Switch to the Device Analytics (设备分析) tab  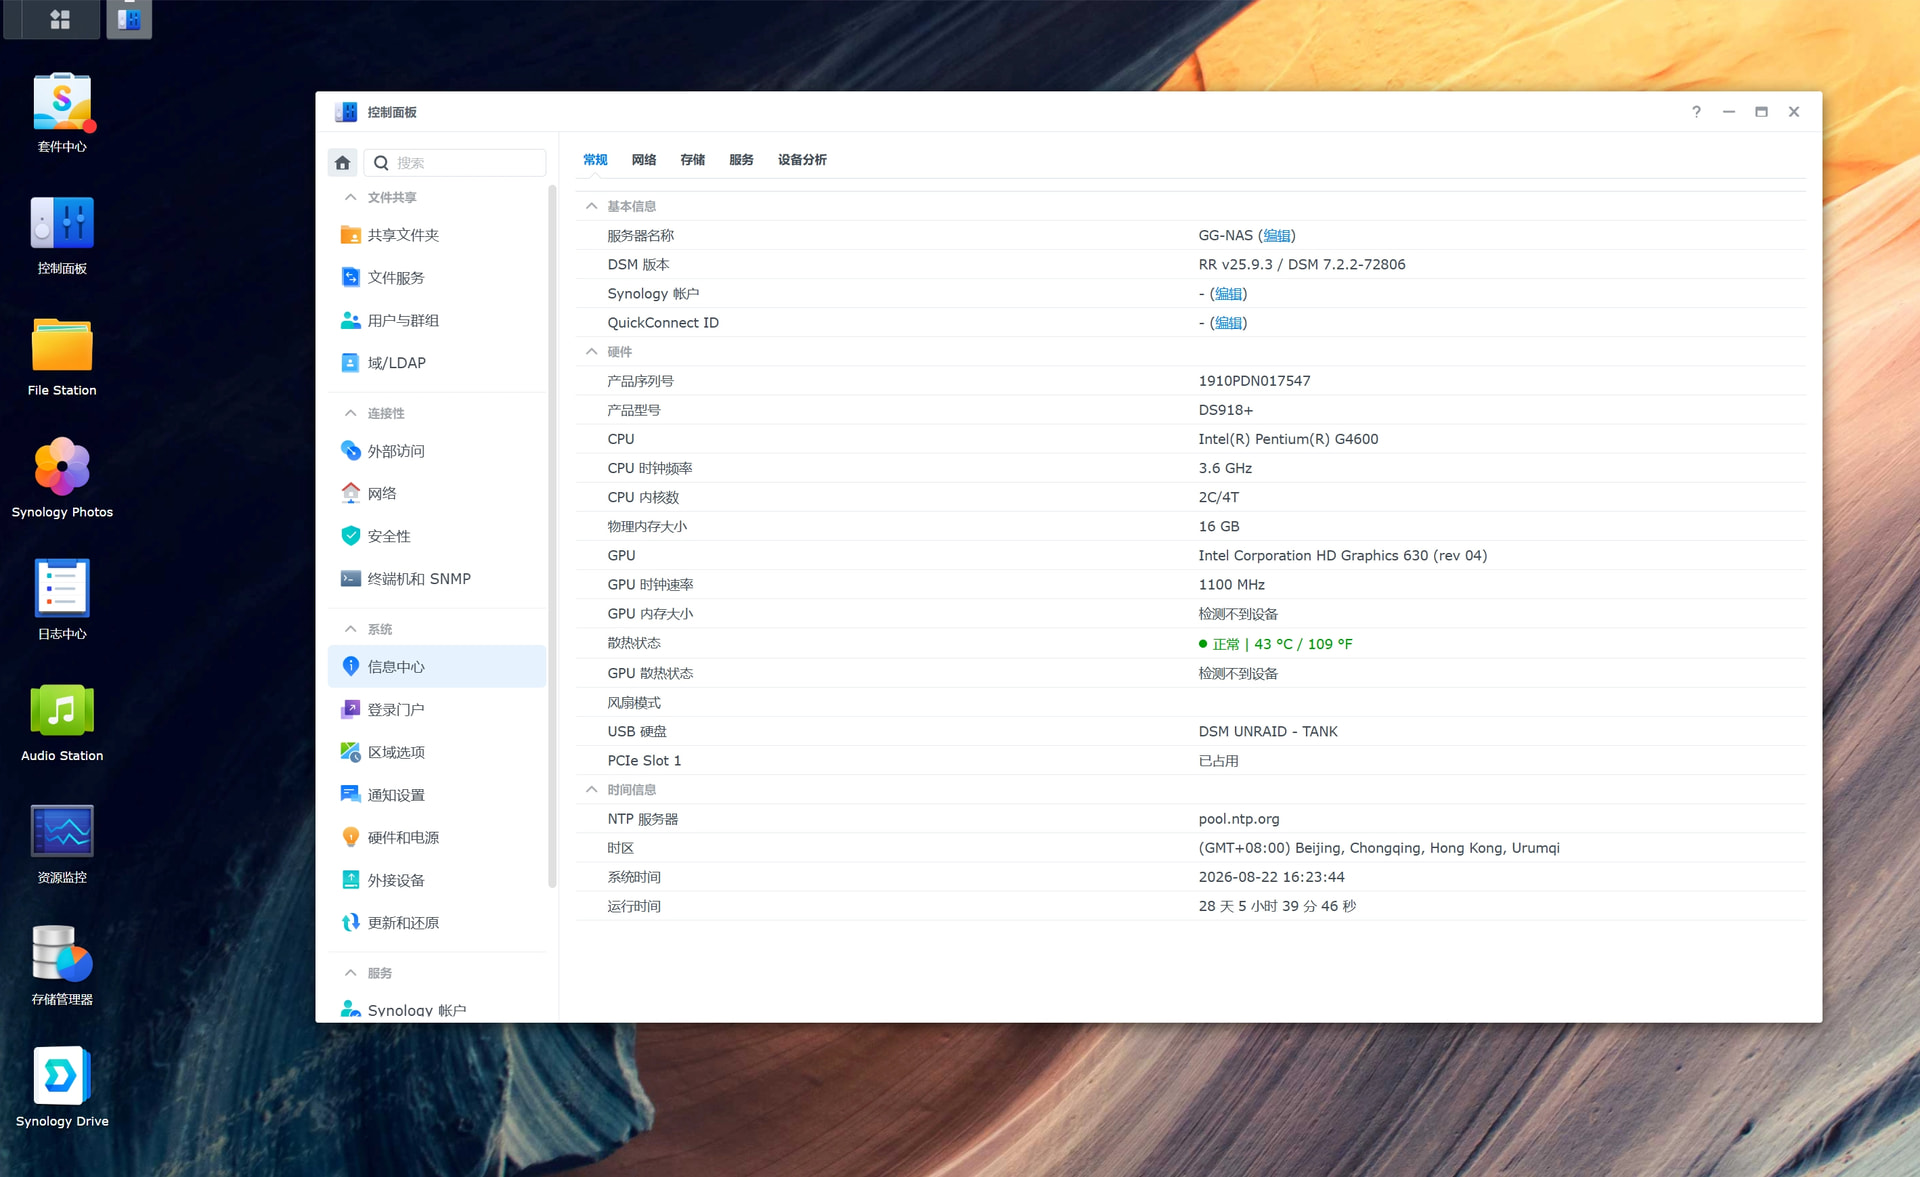802,160
